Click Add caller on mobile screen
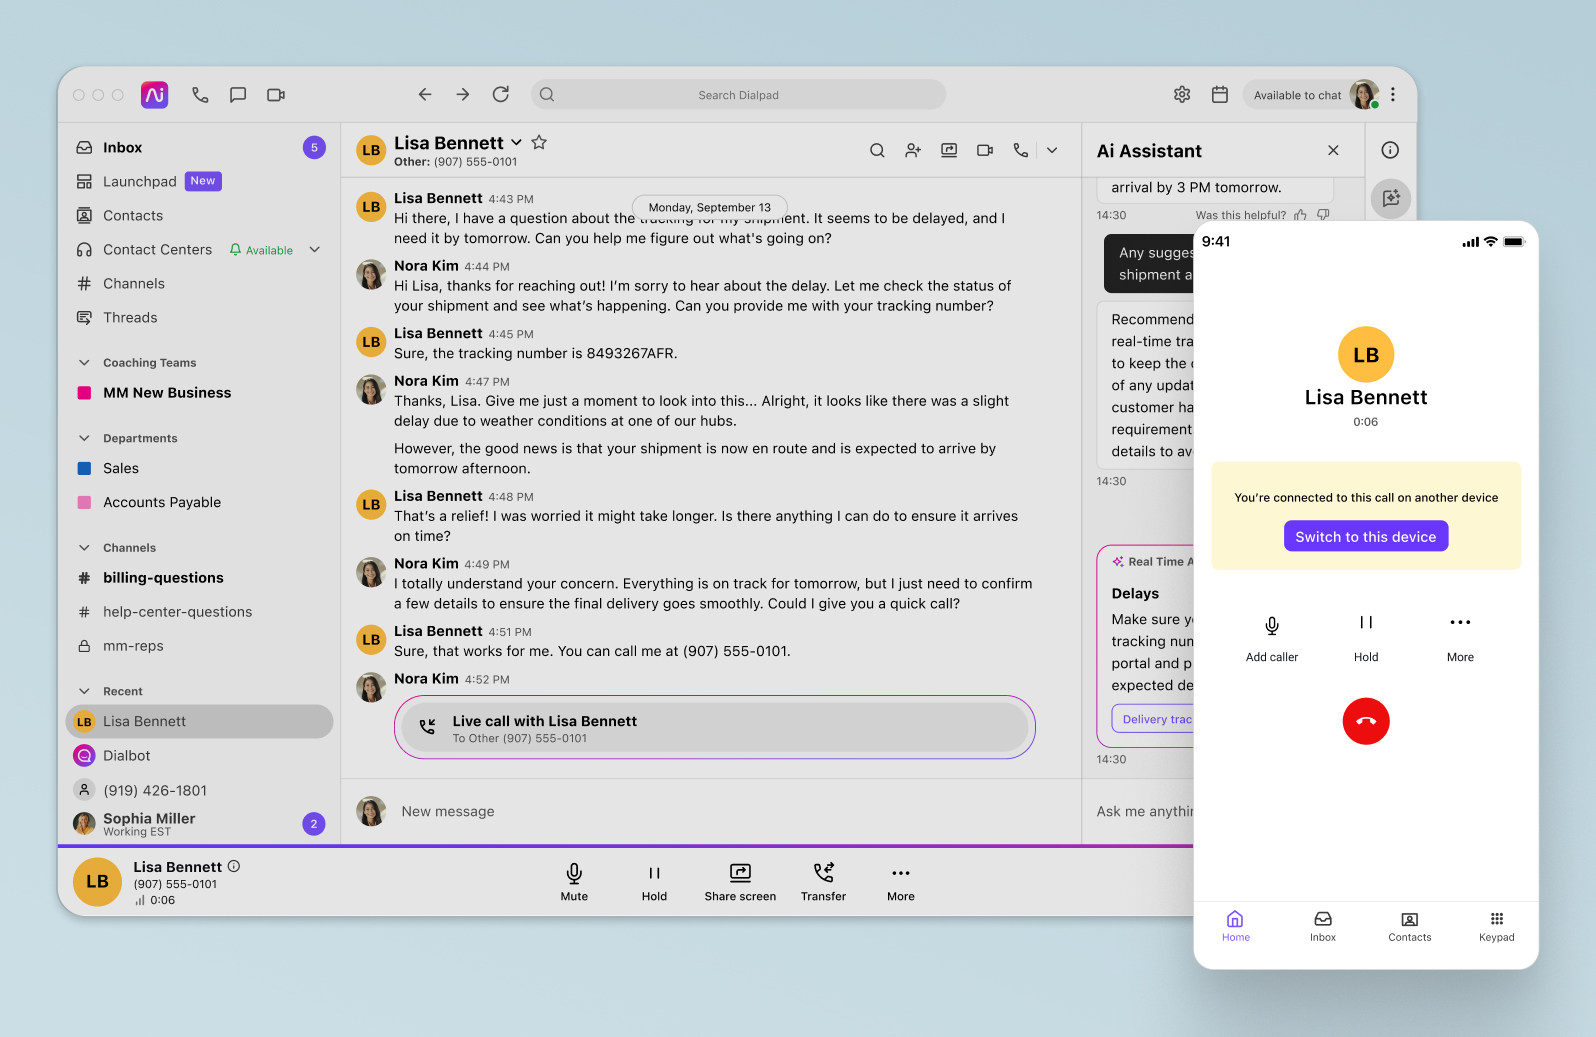This screenshot has width=1596, height=1037. (x=1271, y=637)
